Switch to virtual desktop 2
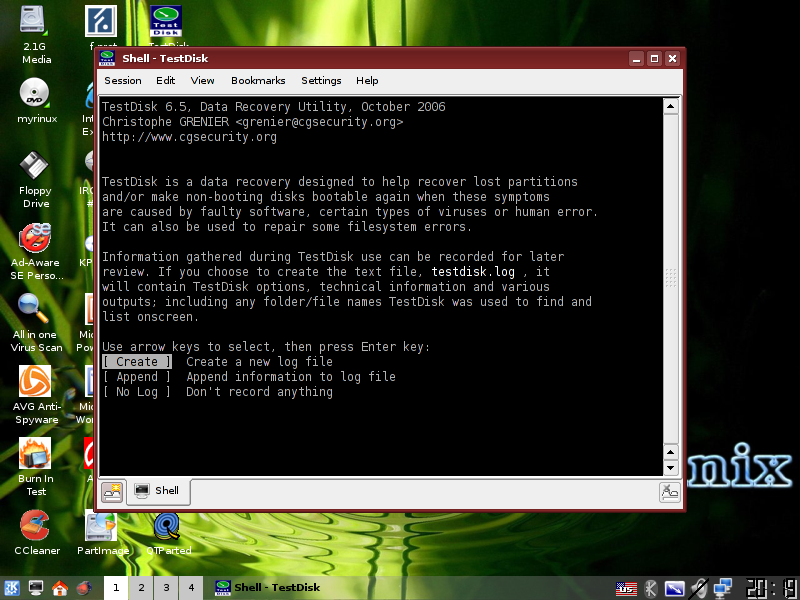This screenshot has height=600, width=800. click(x=141, y=588)
